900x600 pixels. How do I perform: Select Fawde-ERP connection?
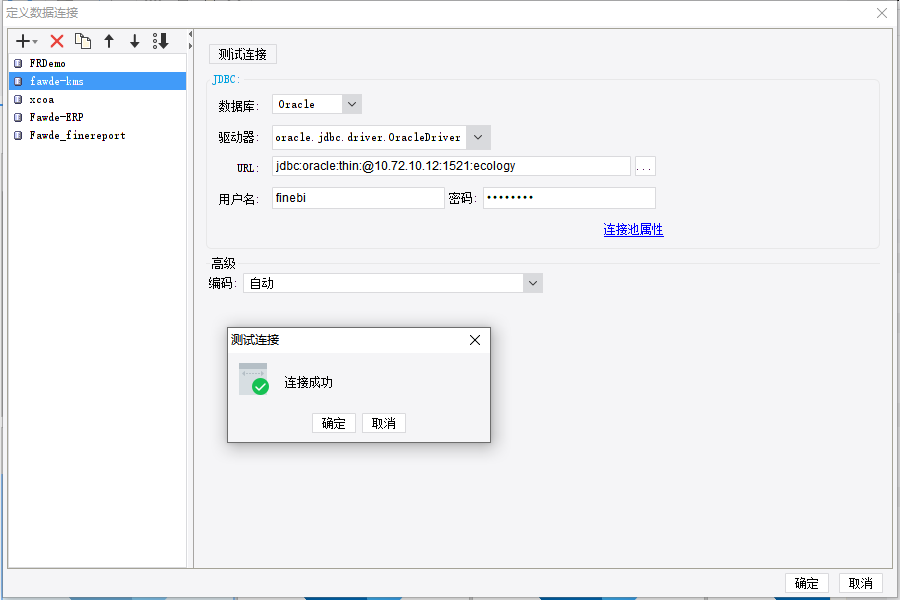pos(98,117)
